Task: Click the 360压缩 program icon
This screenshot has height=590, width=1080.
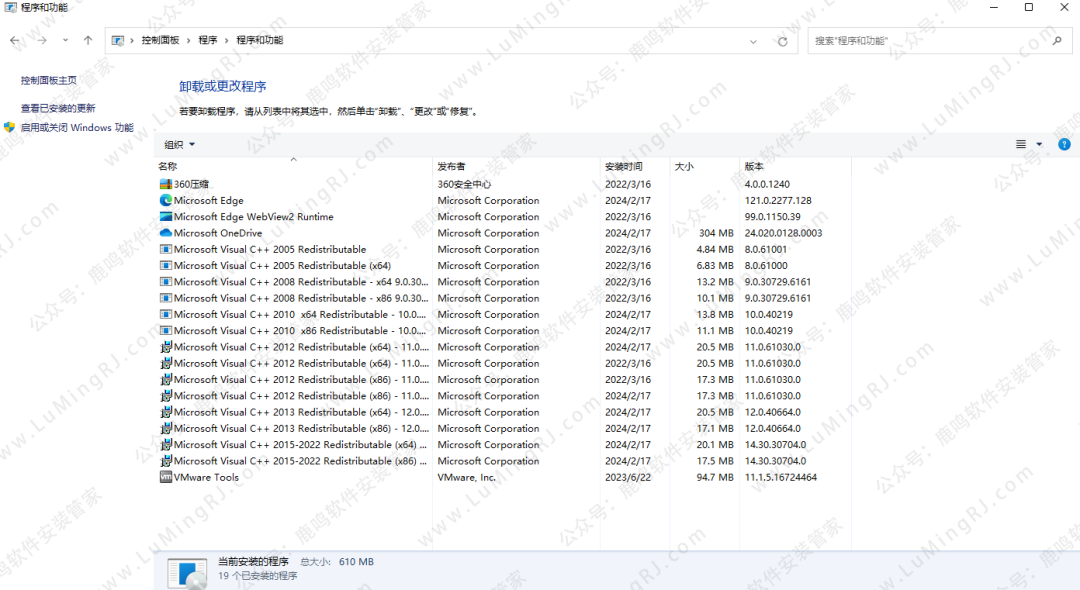Action: coord(166,184)
